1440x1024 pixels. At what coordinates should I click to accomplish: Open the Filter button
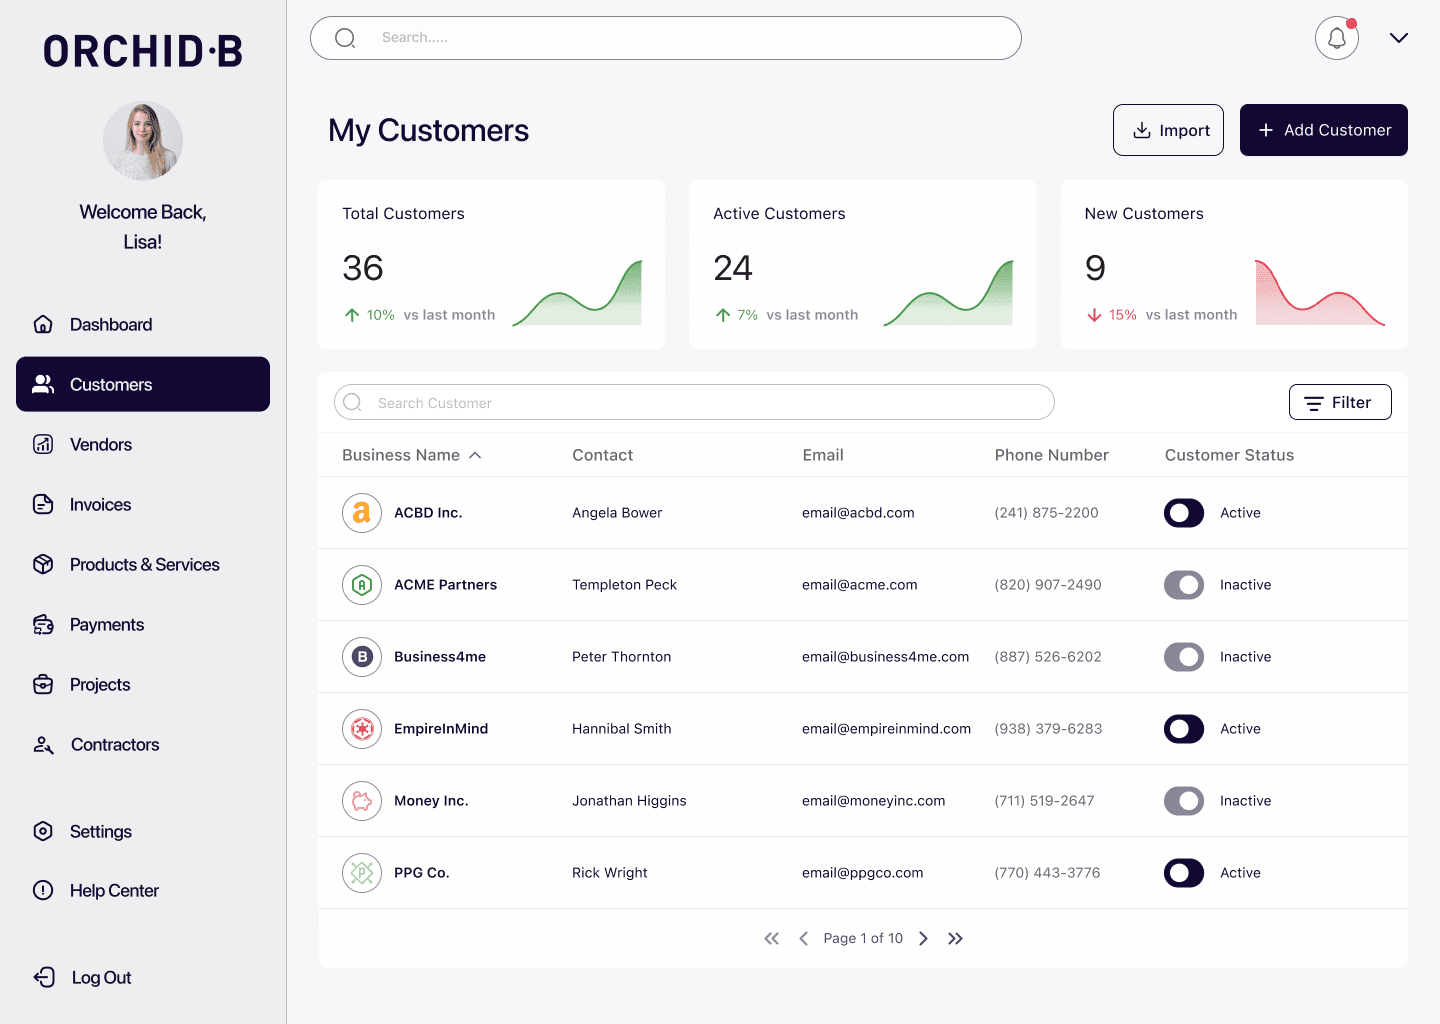click(1340, 402)
